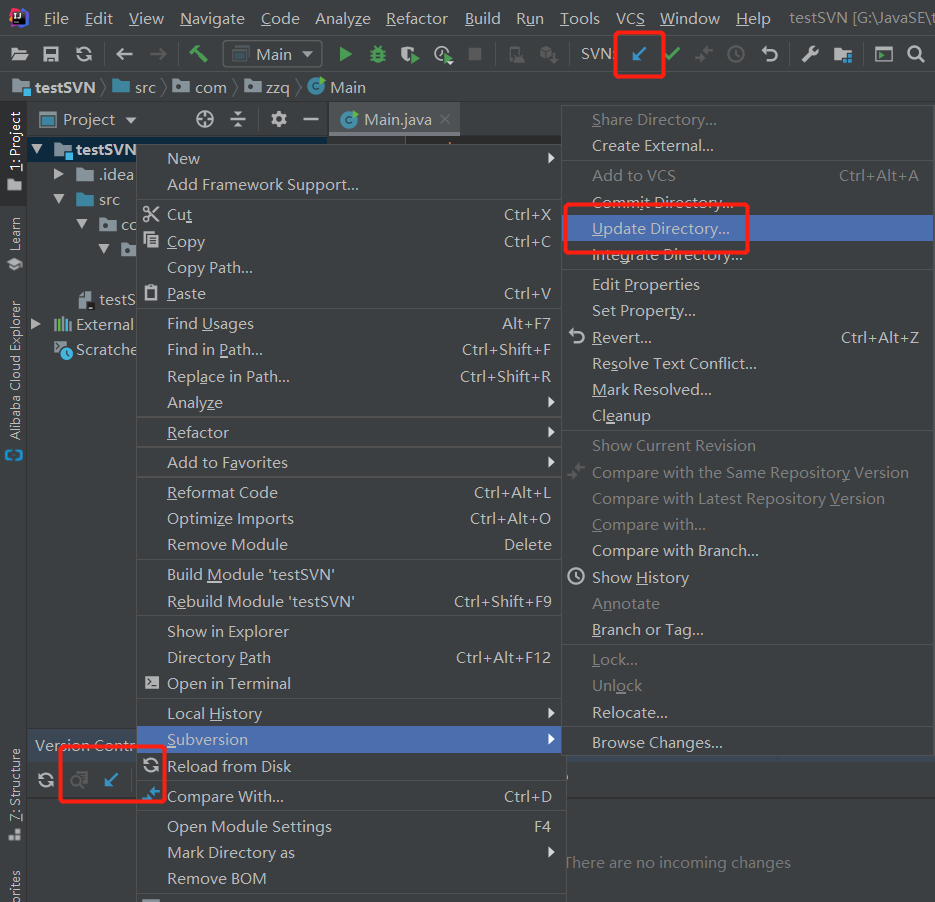Click the Save All toolbar icon

pyautogui.click(x=51, y=55)
